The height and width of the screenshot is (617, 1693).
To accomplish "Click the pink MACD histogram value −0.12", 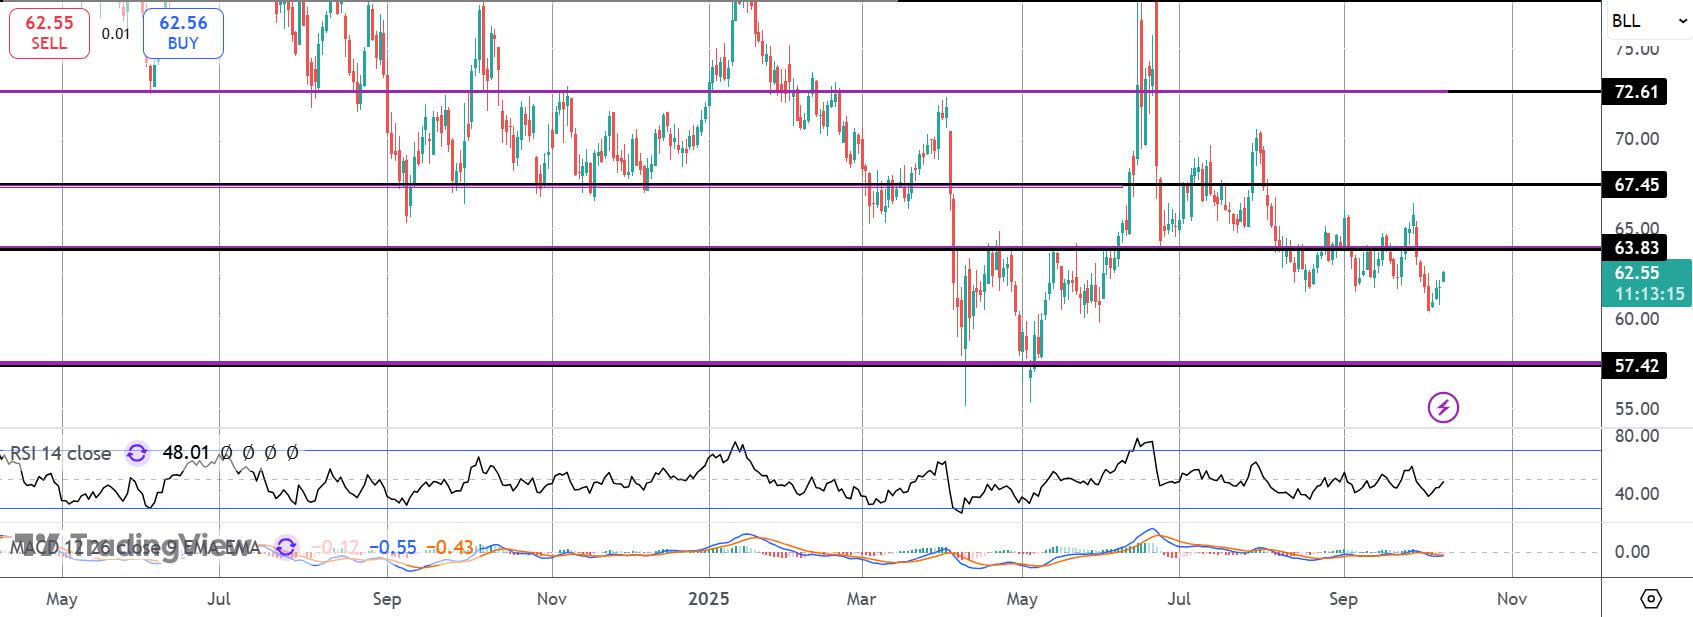I will (336, 547).
